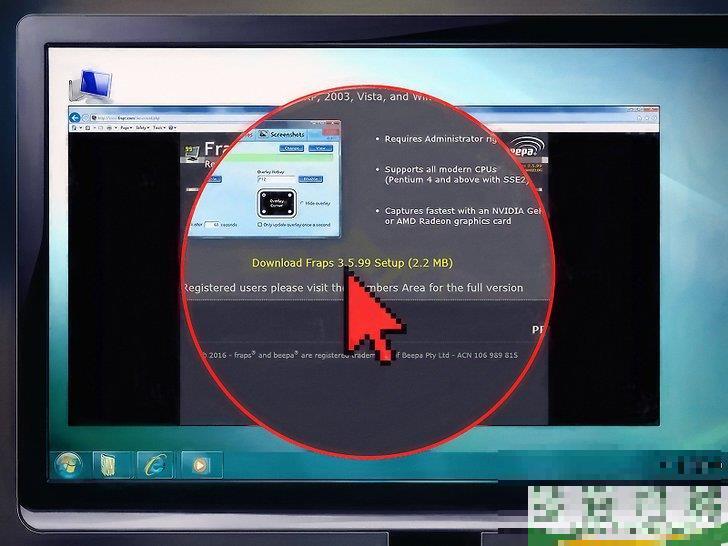
Task: Open the Windows Start menu orb
Action: pyautogui.click(x=68, y=464)
